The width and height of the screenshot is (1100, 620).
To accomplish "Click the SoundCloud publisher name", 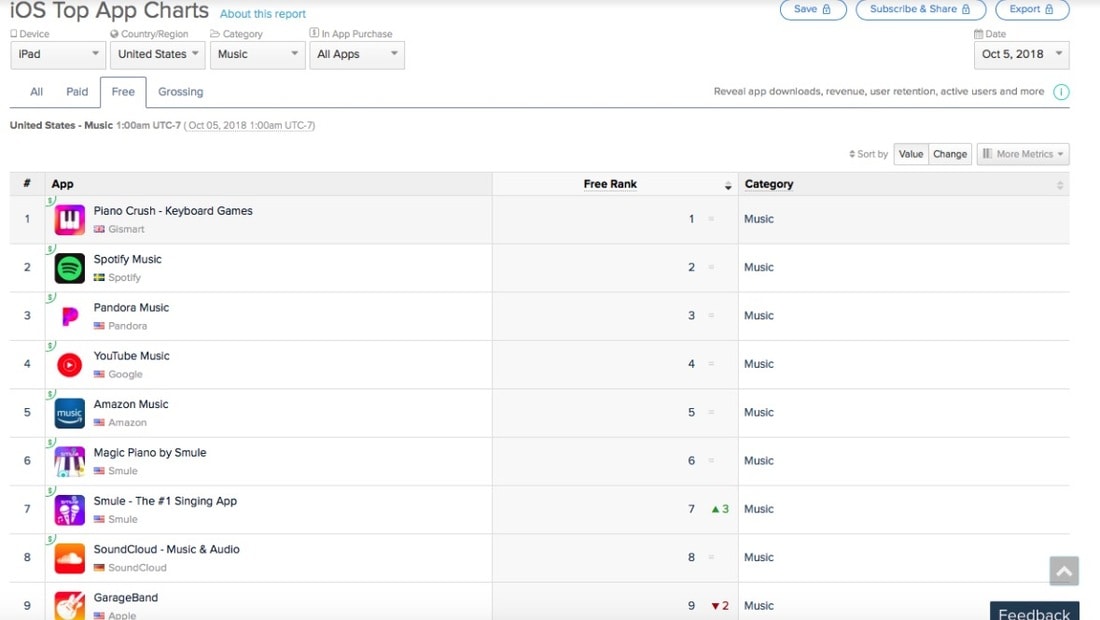I will coord(138,568).
